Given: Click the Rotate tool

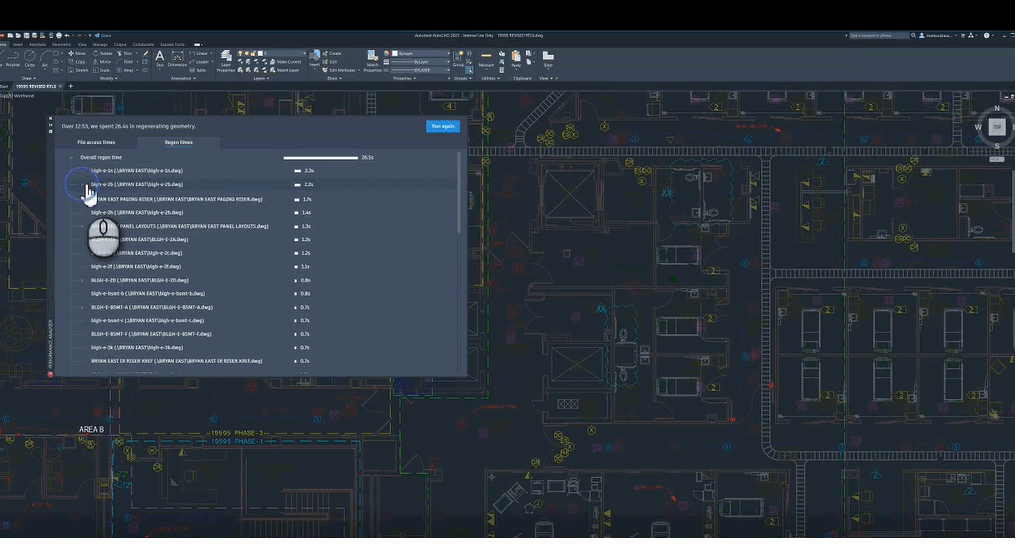Looking at the screenshot, I should [x=103, y=53].
